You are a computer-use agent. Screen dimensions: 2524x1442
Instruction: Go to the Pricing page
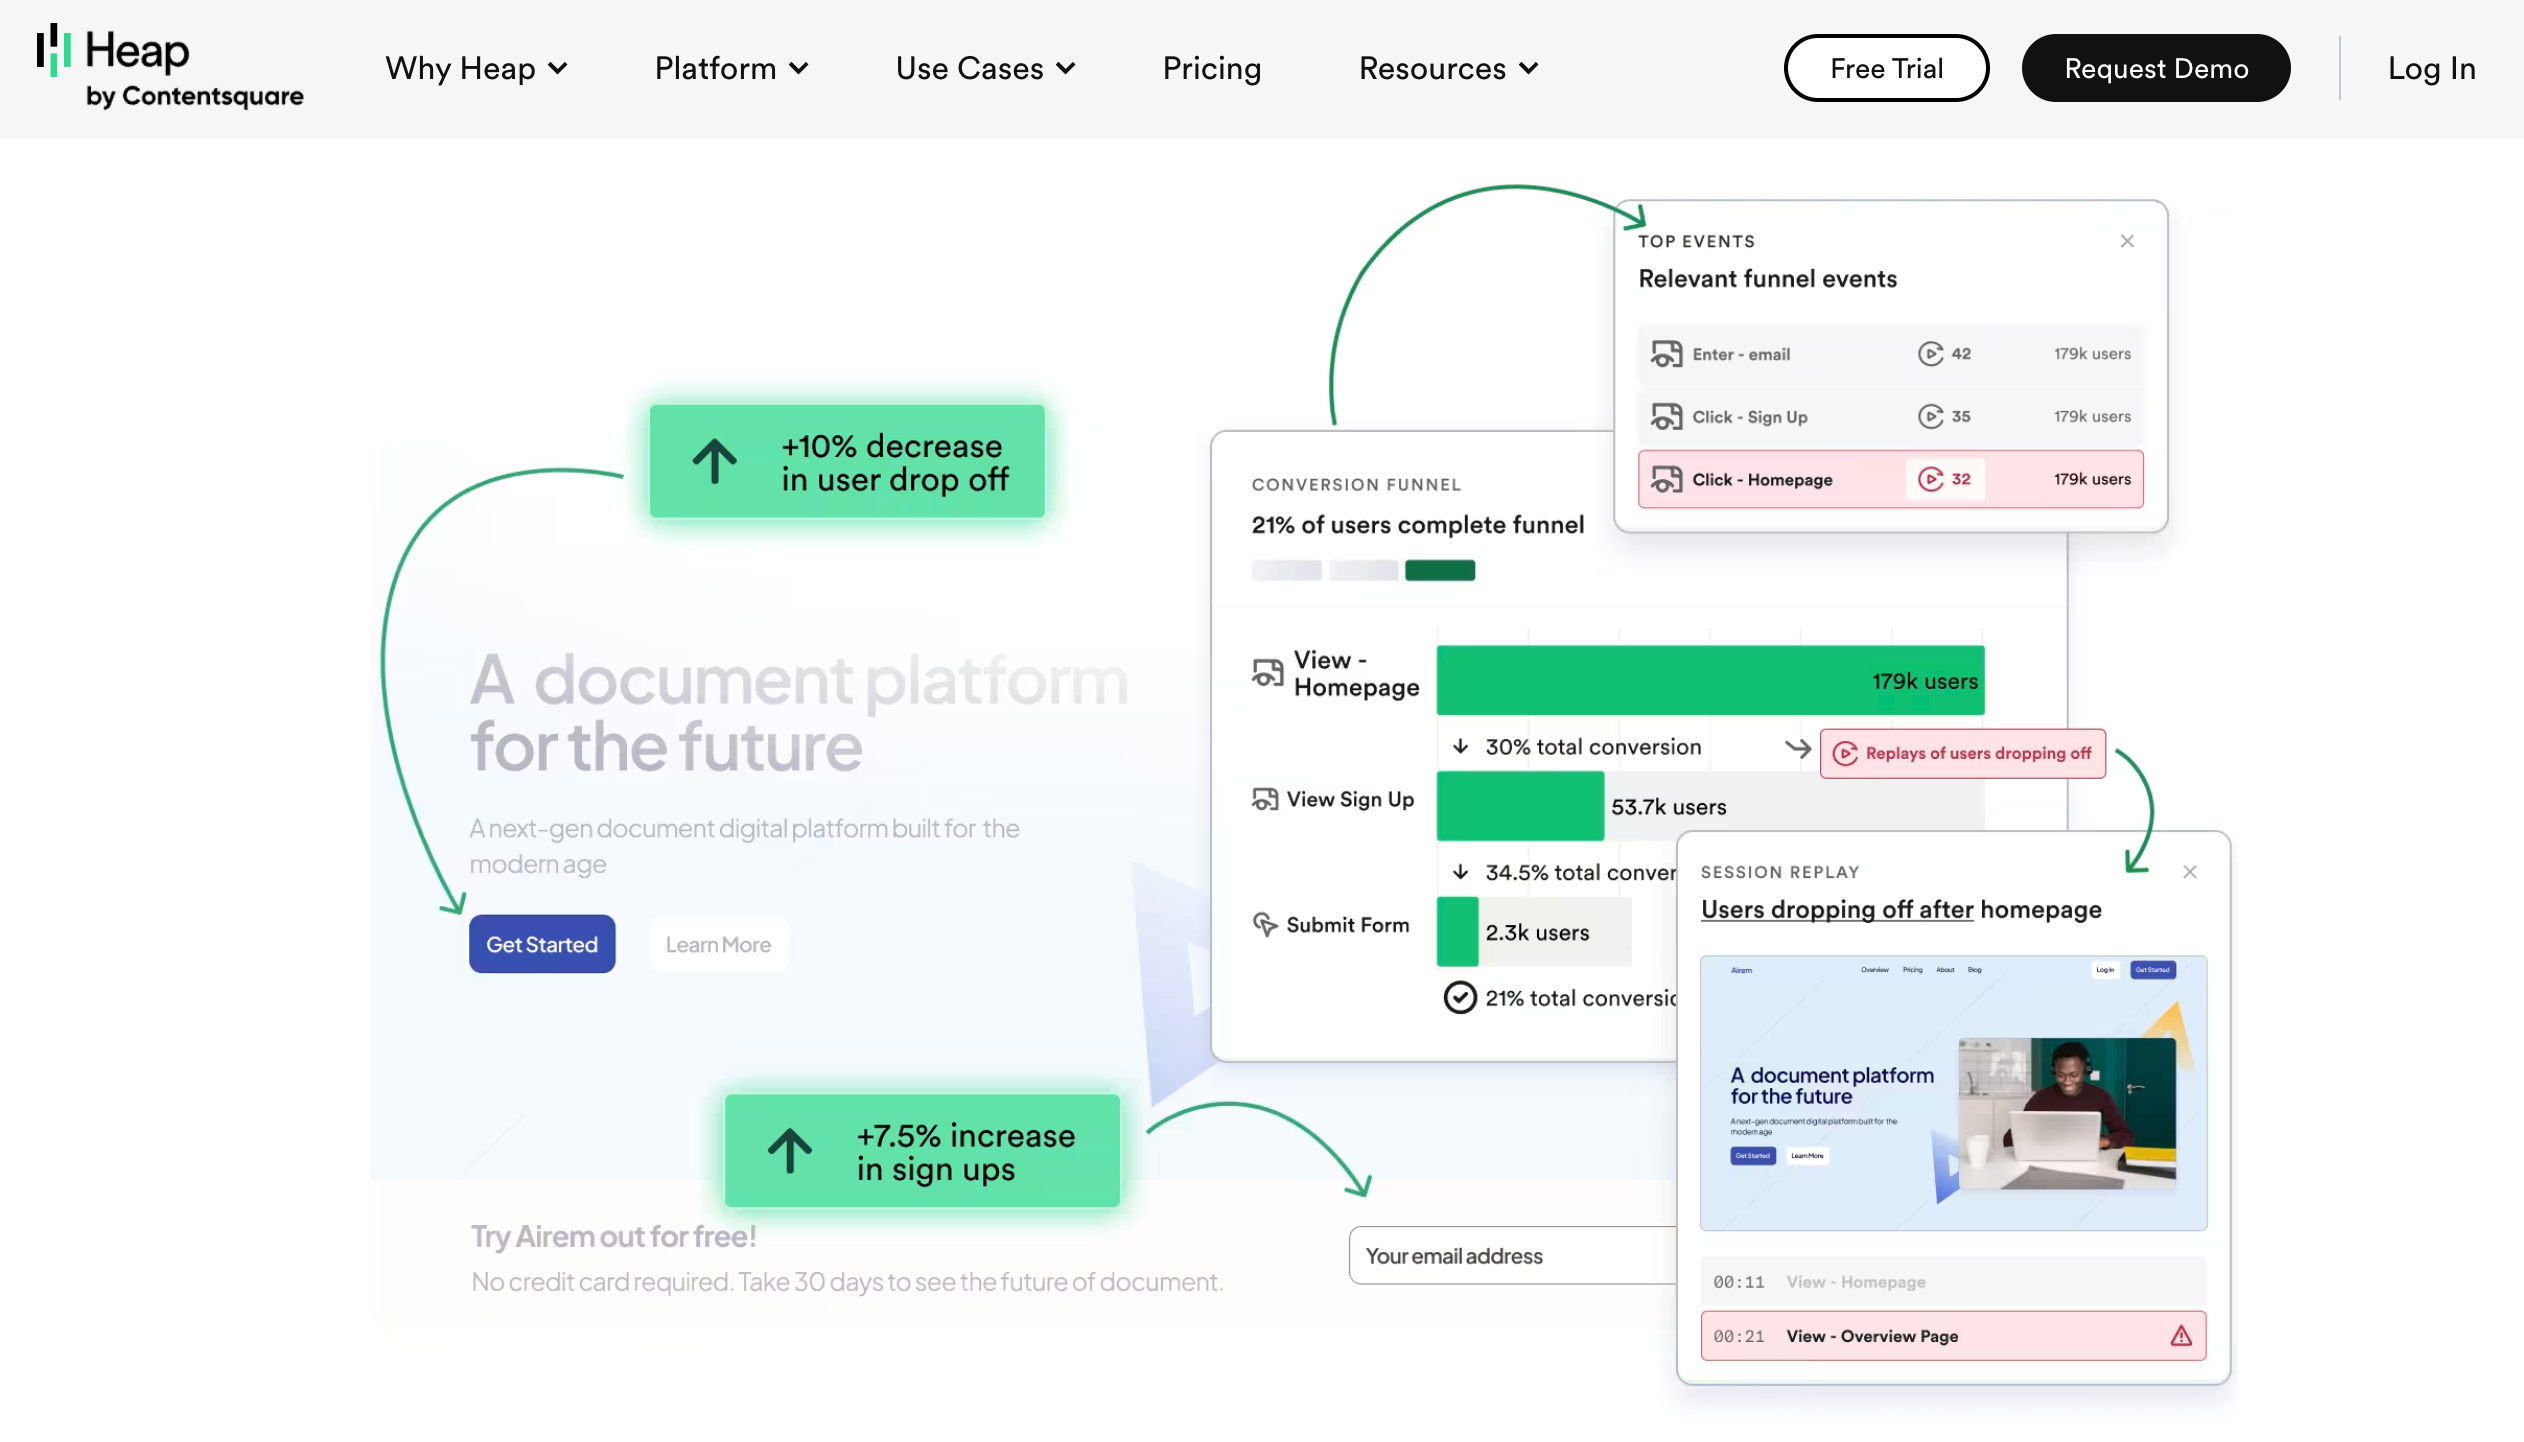tap(1211, 68)
